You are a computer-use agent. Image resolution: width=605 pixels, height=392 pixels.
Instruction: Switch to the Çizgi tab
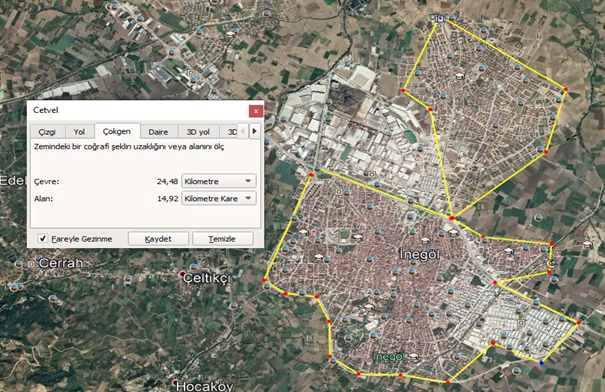pyautogui.click(x=47, y=132)
